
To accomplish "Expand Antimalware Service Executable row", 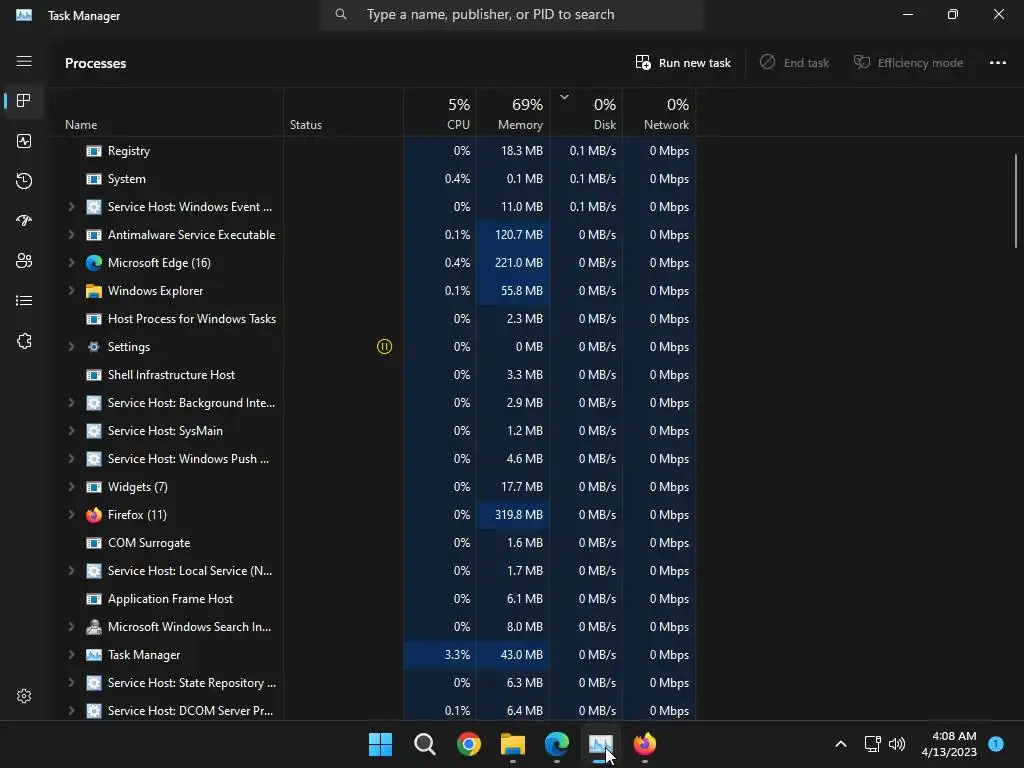I will [71, 234].
